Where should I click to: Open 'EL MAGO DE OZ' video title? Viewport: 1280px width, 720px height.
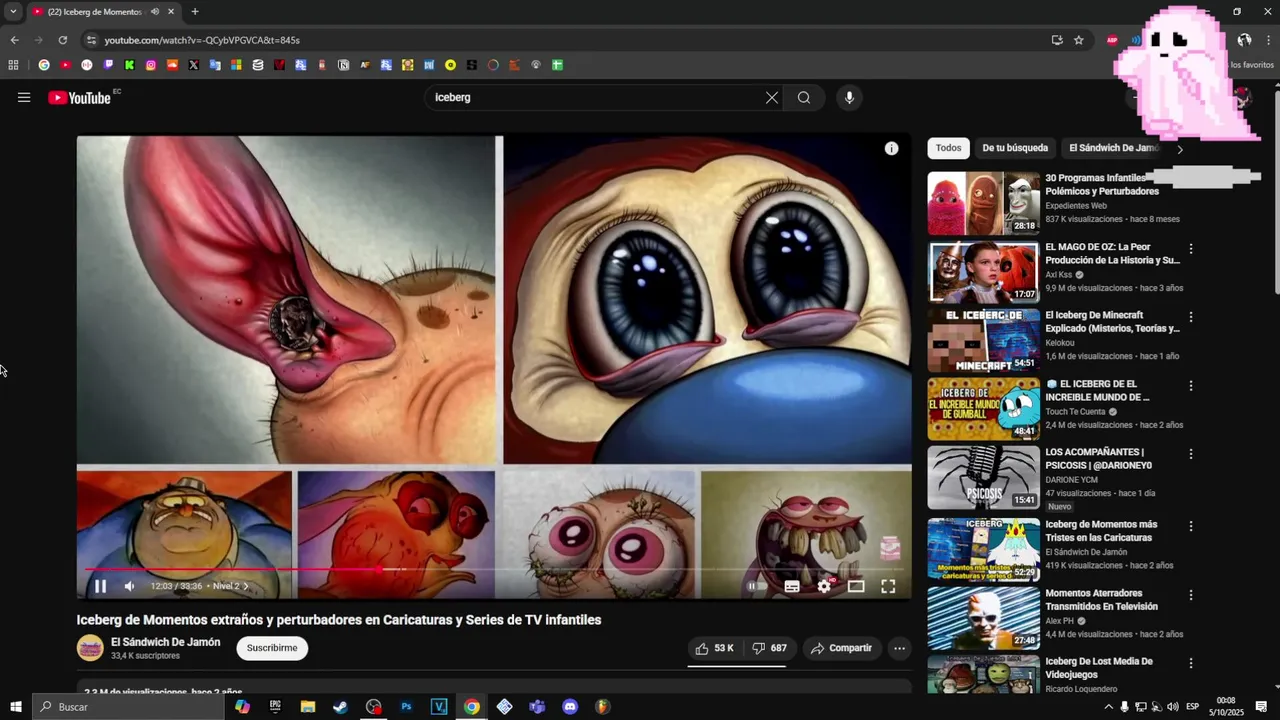(1113, 253)
